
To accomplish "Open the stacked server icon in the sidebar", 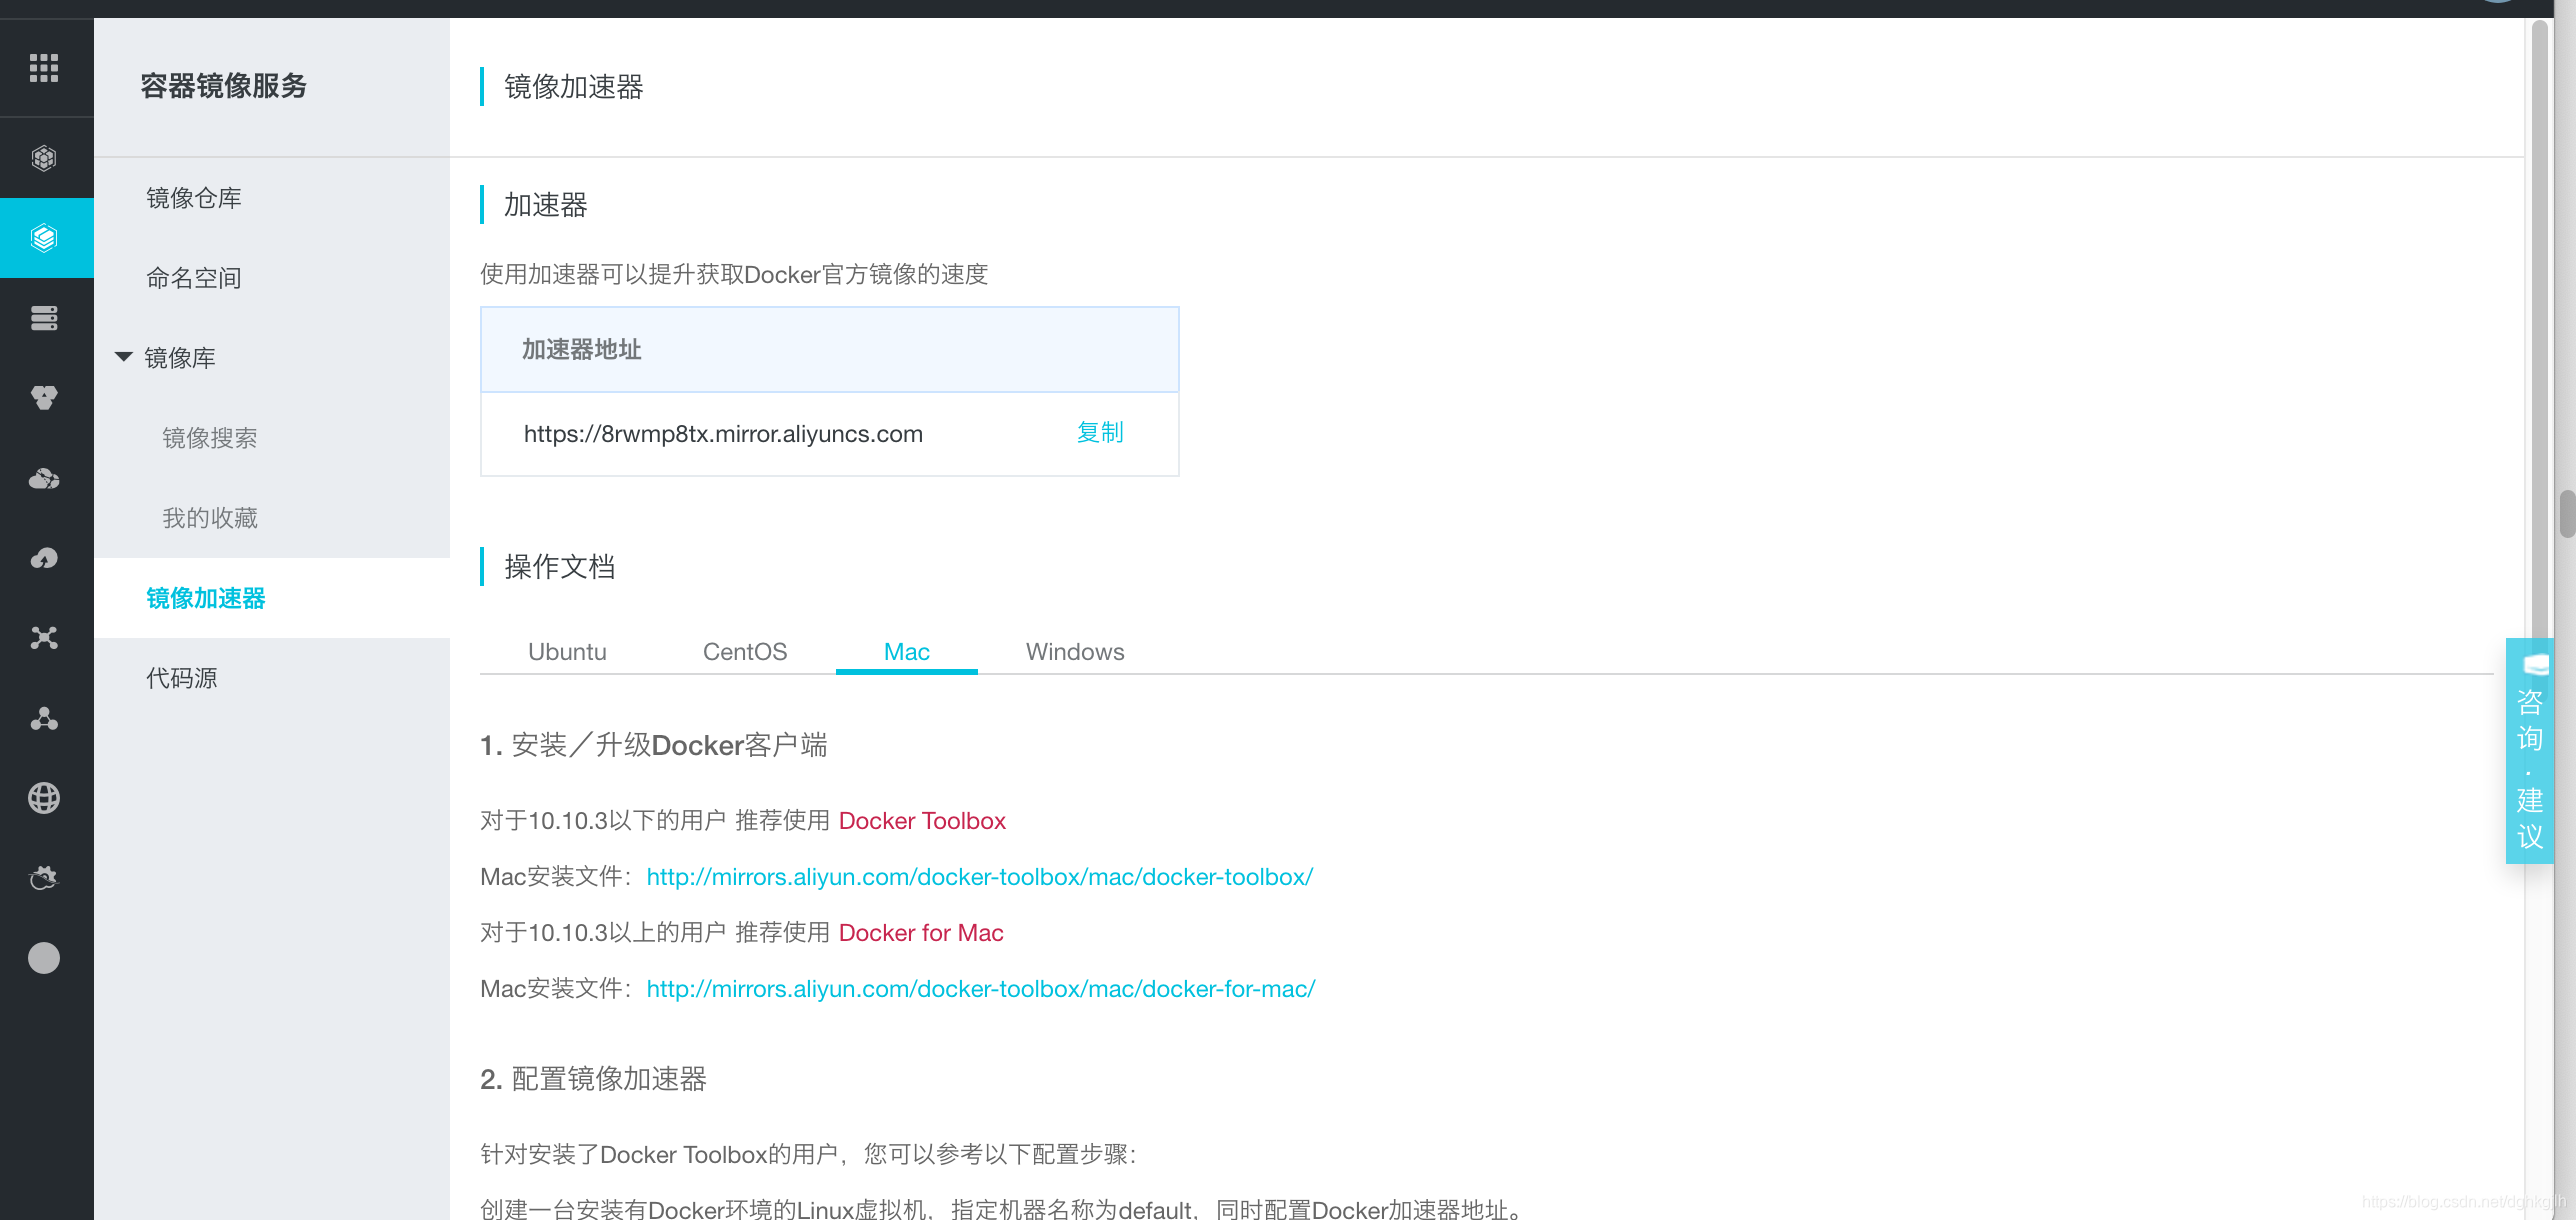I will click(44, 318).
